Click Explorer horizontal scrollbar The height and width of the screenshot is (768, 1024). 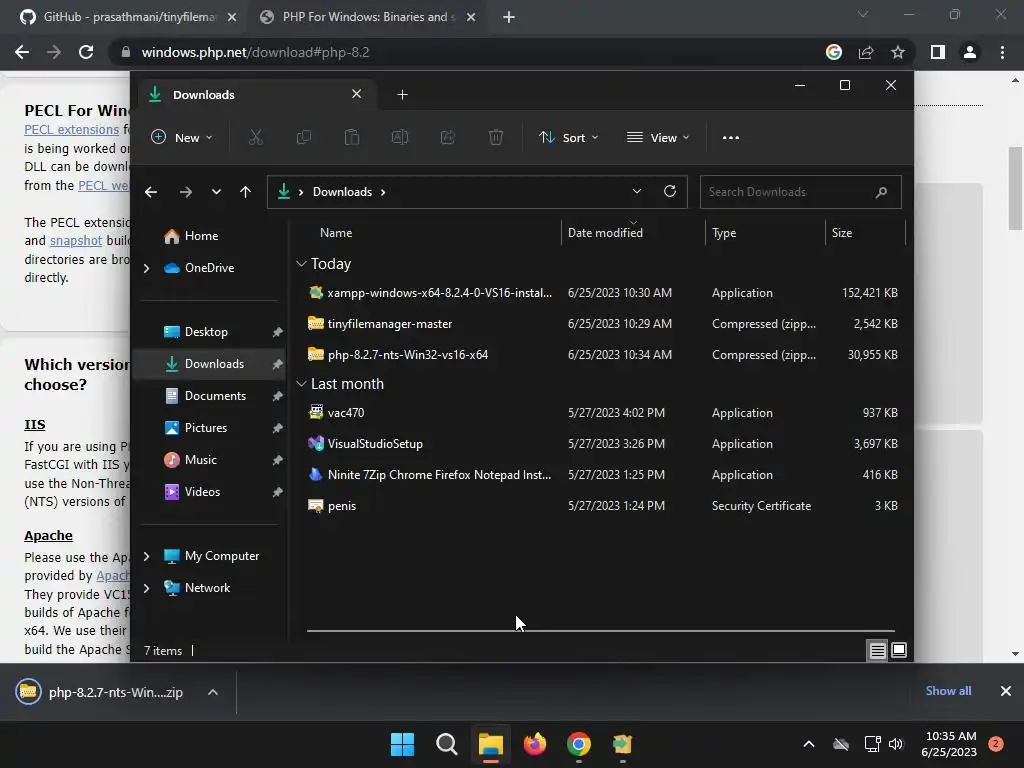coord(601,631)
